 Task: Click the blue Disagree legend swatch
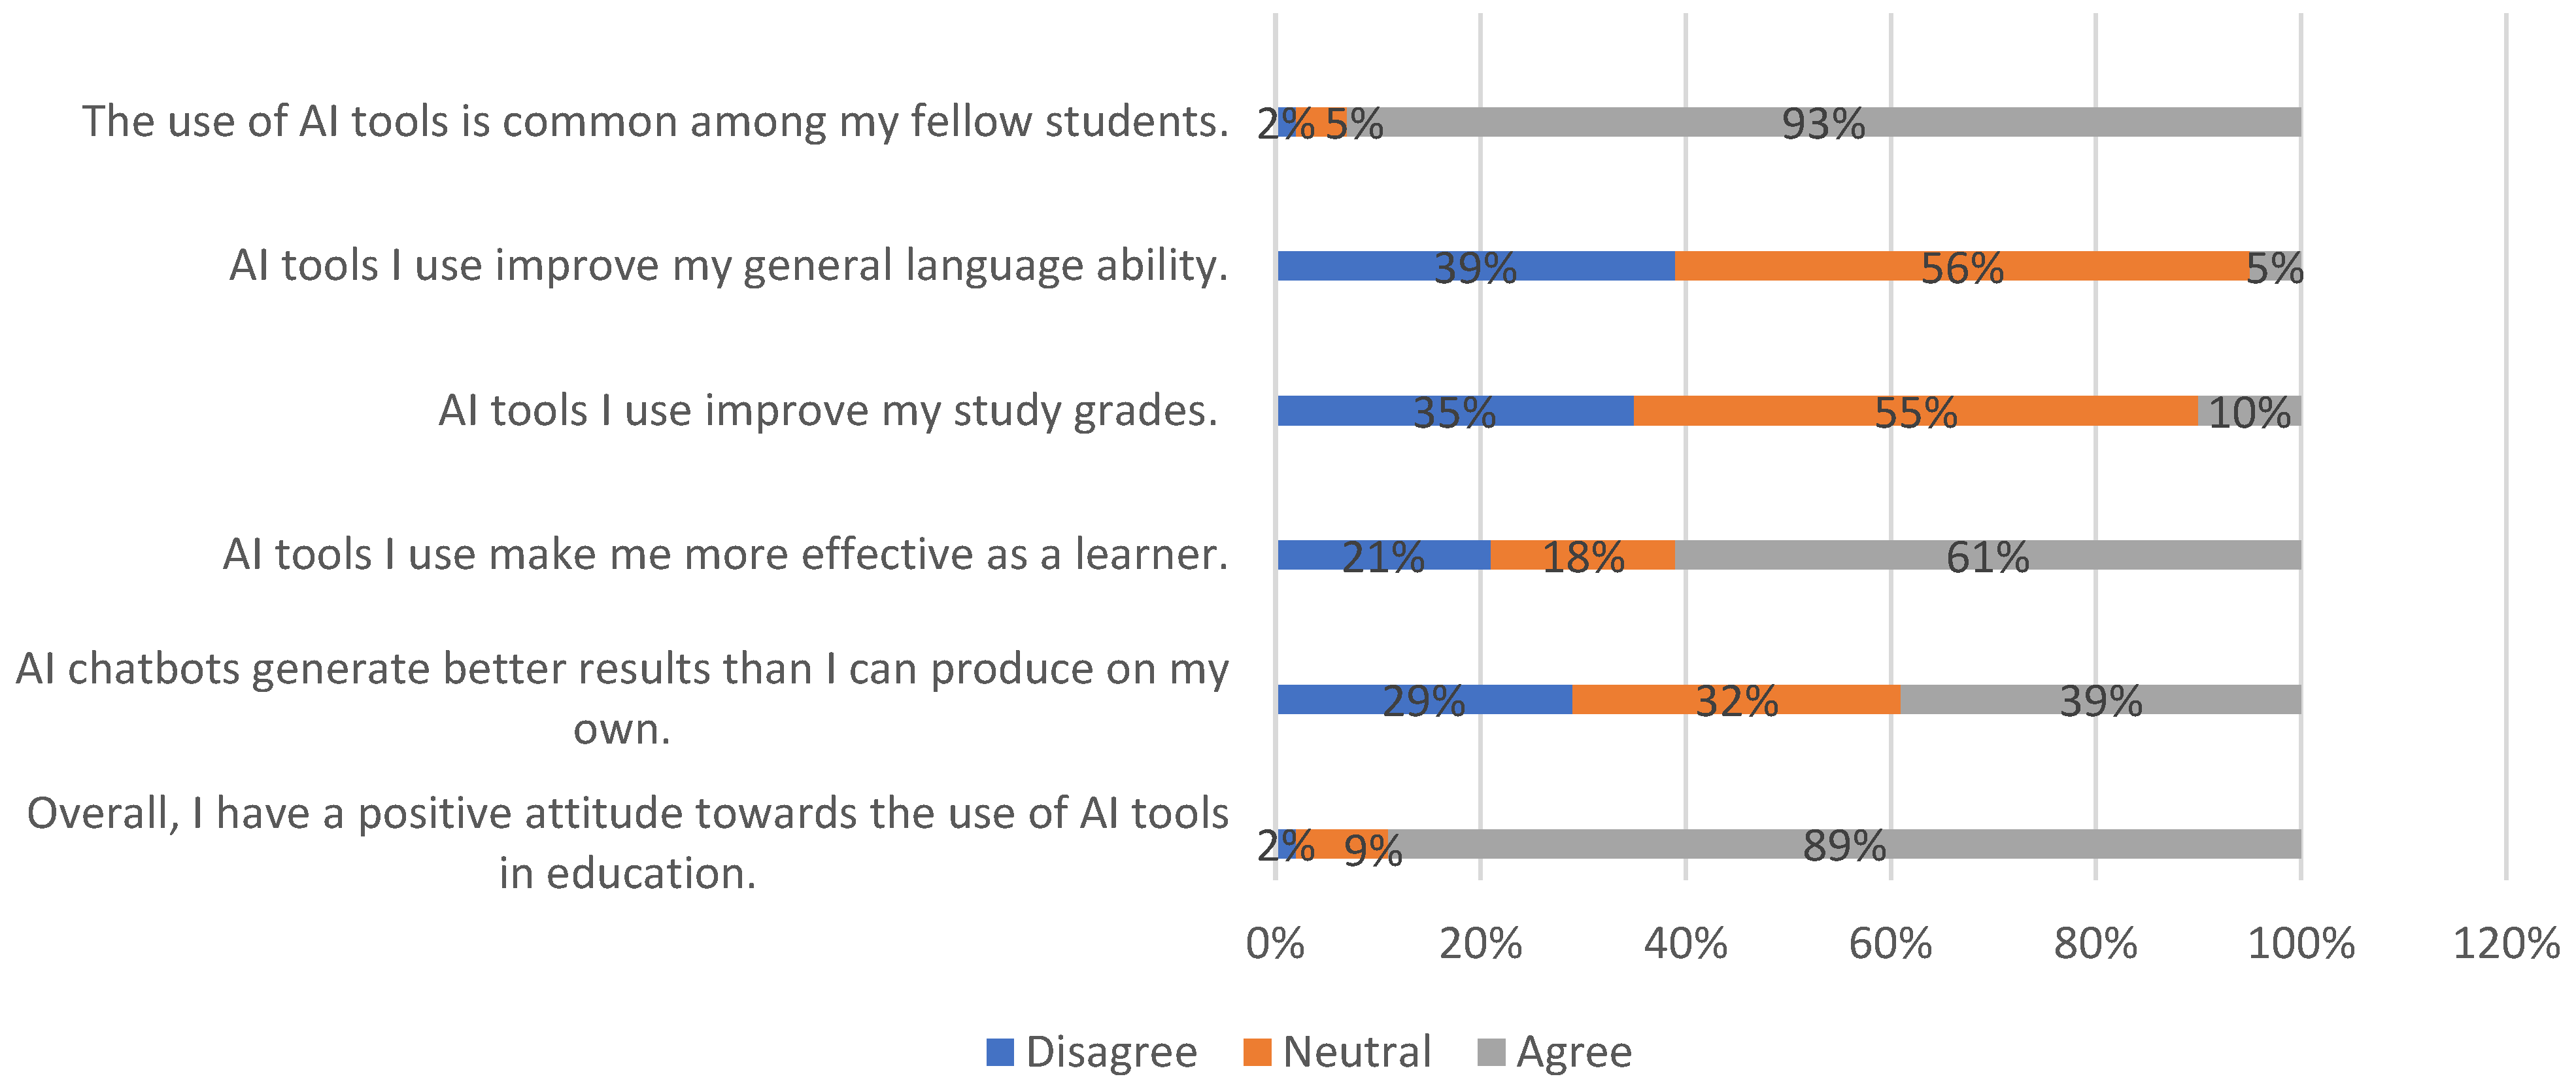click(999, 1052)
